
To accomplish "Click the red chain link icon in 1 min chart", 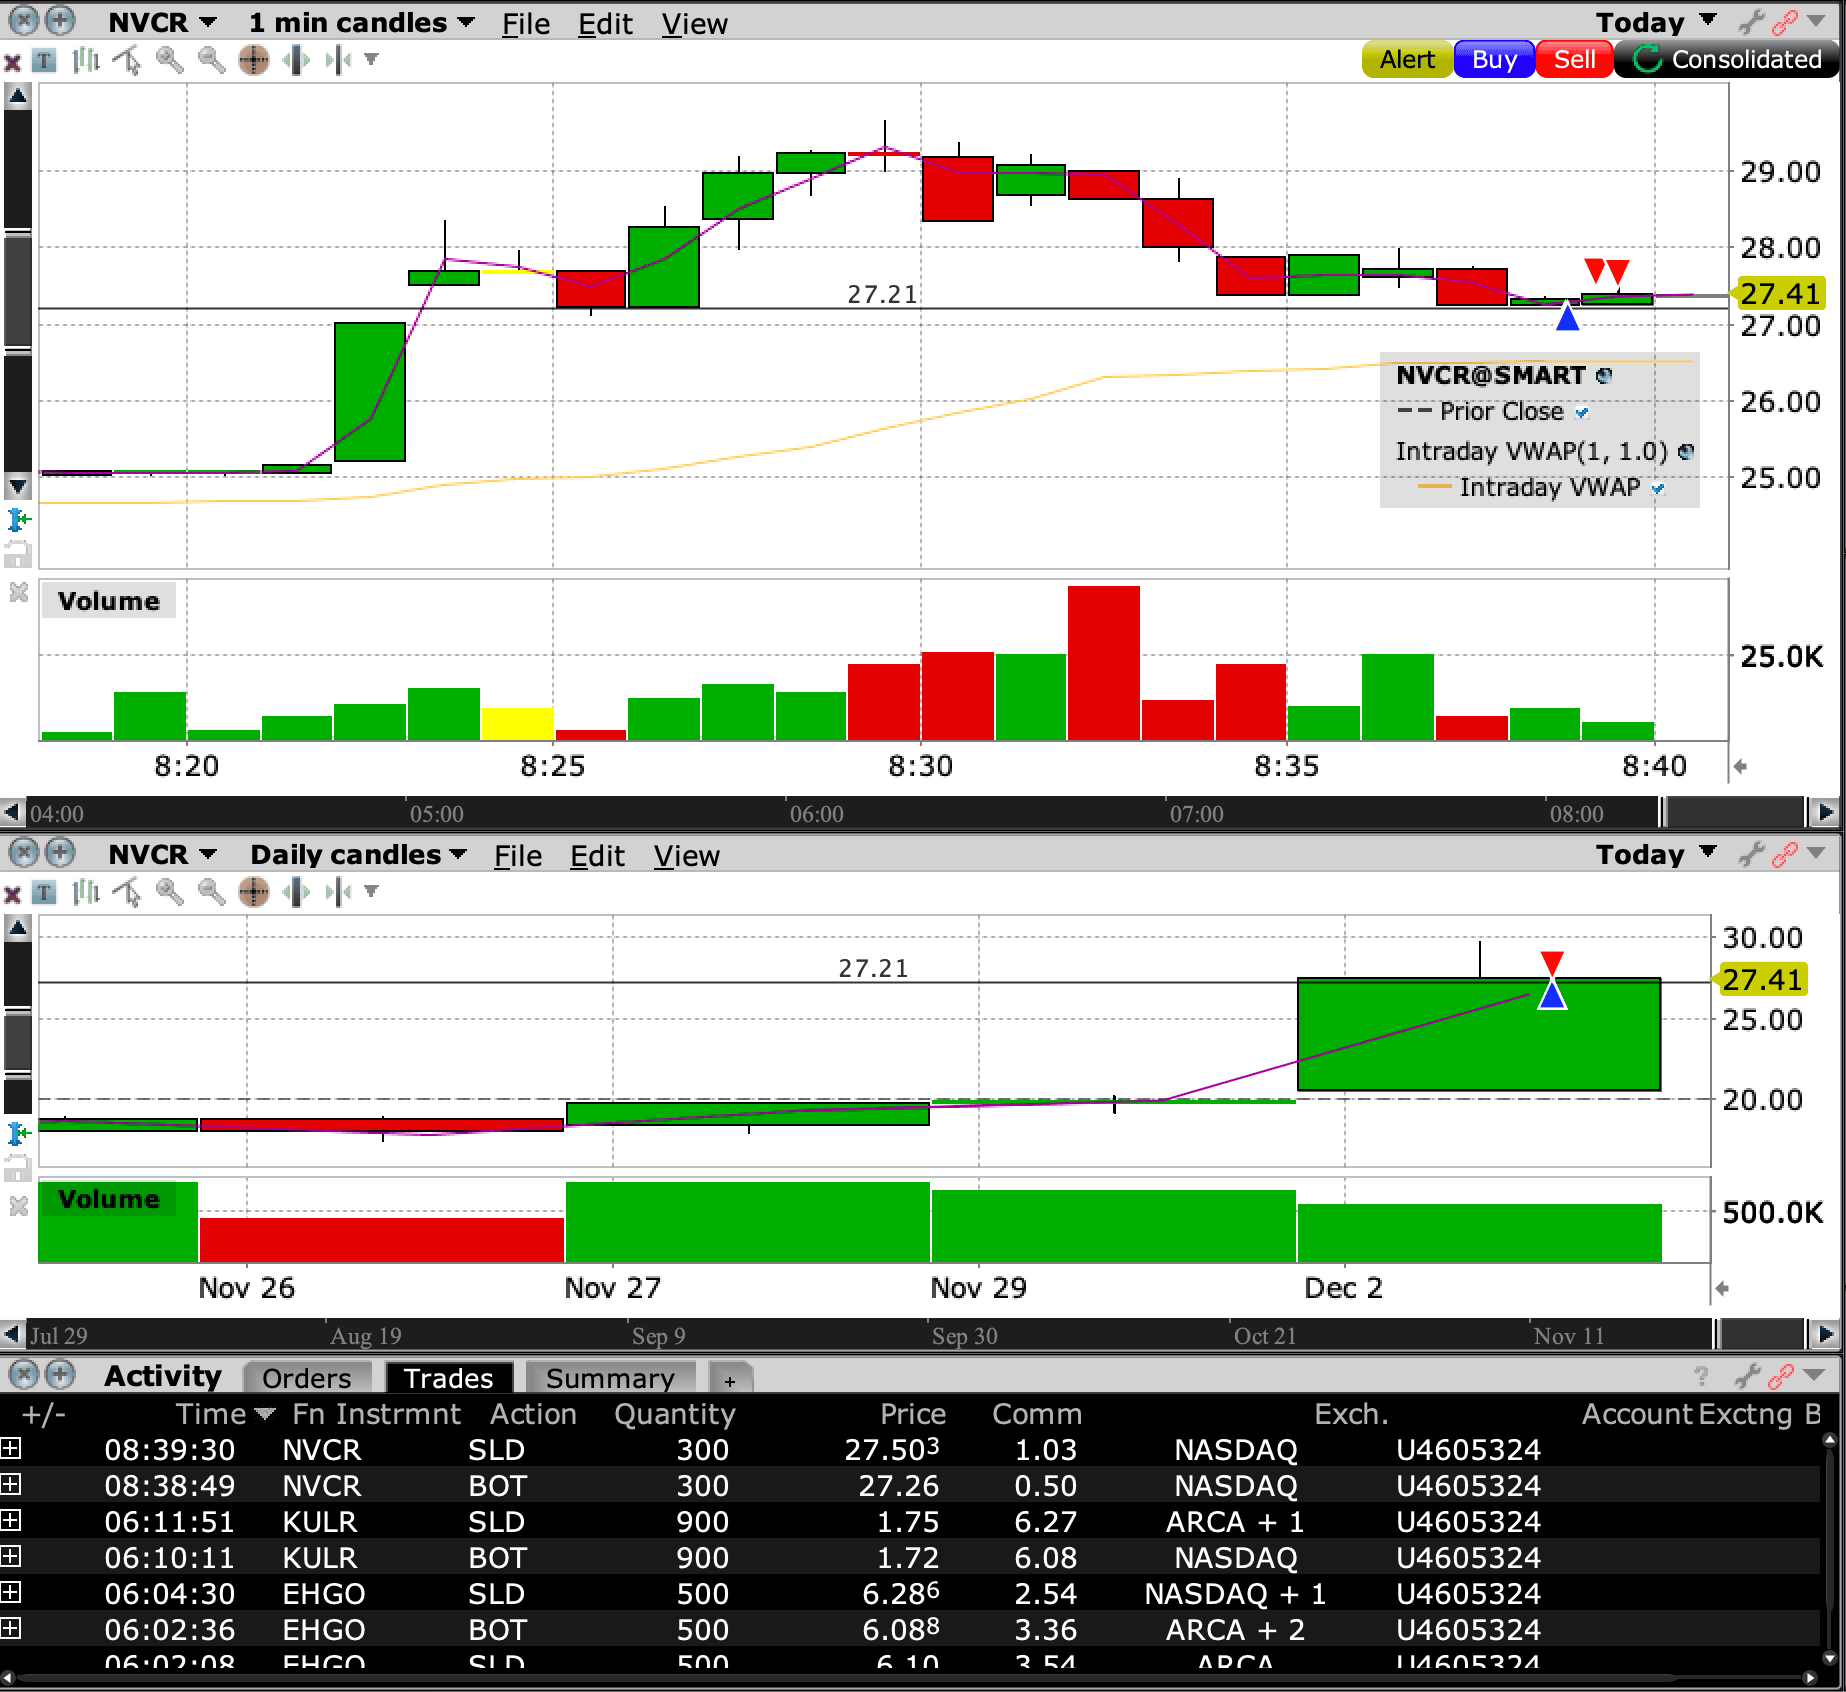I will coord(1784,22).
